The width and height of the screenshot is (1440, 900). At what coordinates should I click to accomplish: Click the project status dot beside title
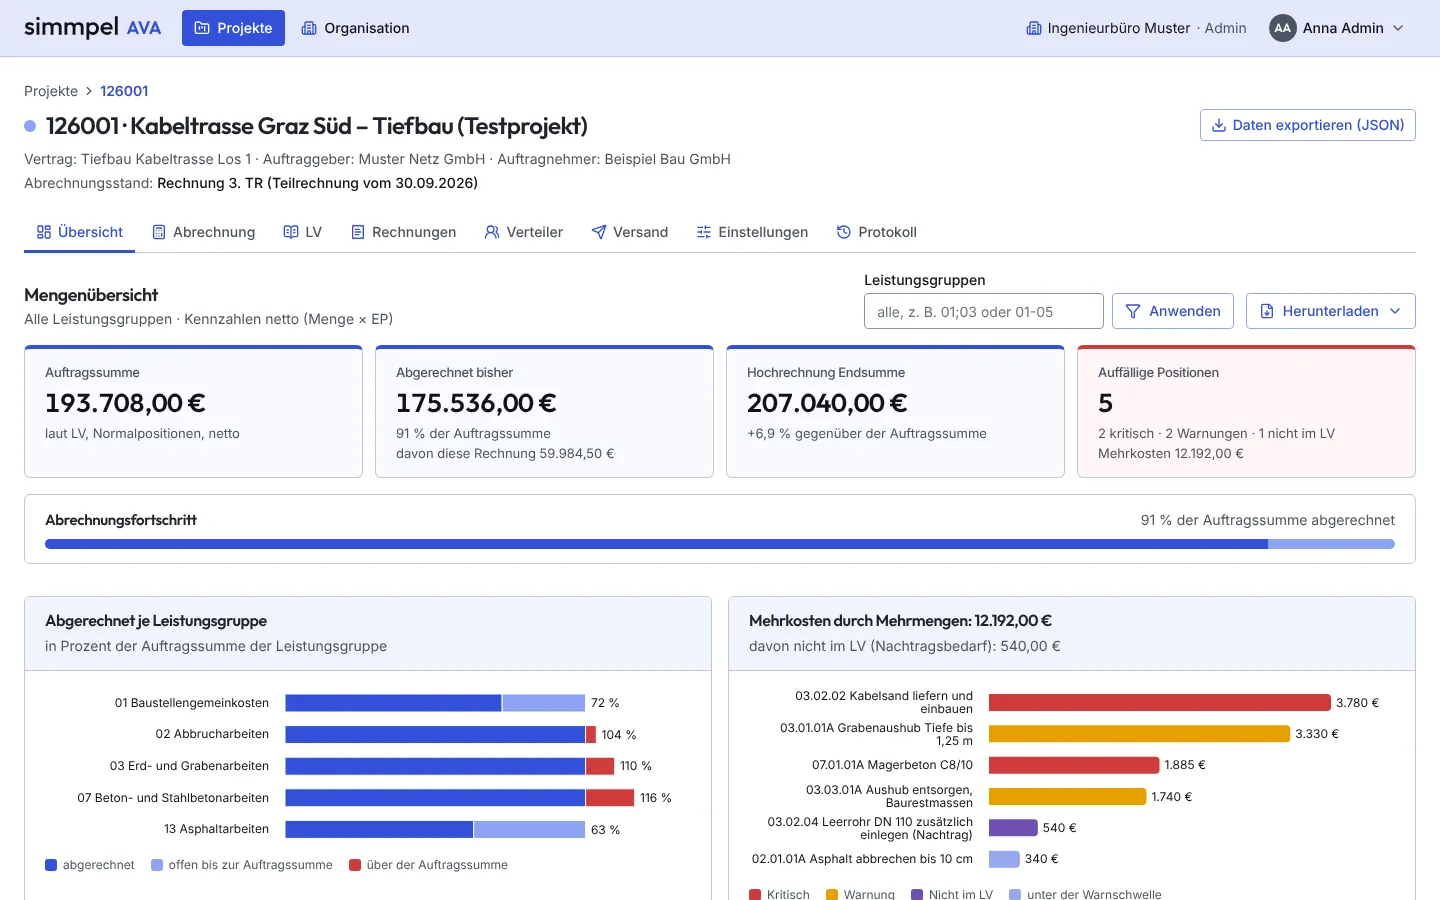[x=30, y=126]
